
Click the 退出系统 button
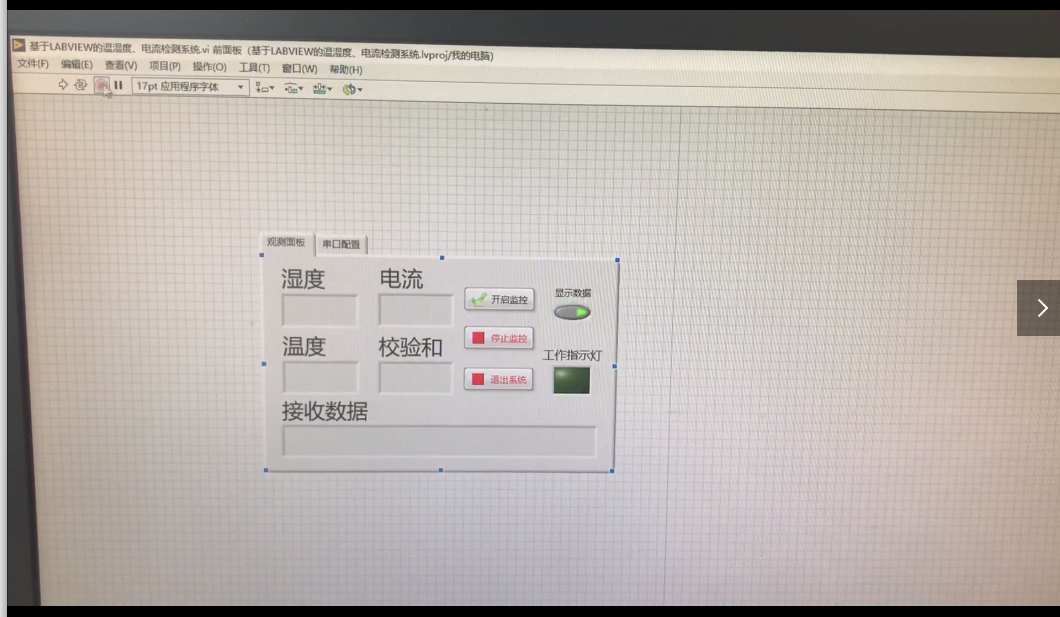tap(498, 379)
